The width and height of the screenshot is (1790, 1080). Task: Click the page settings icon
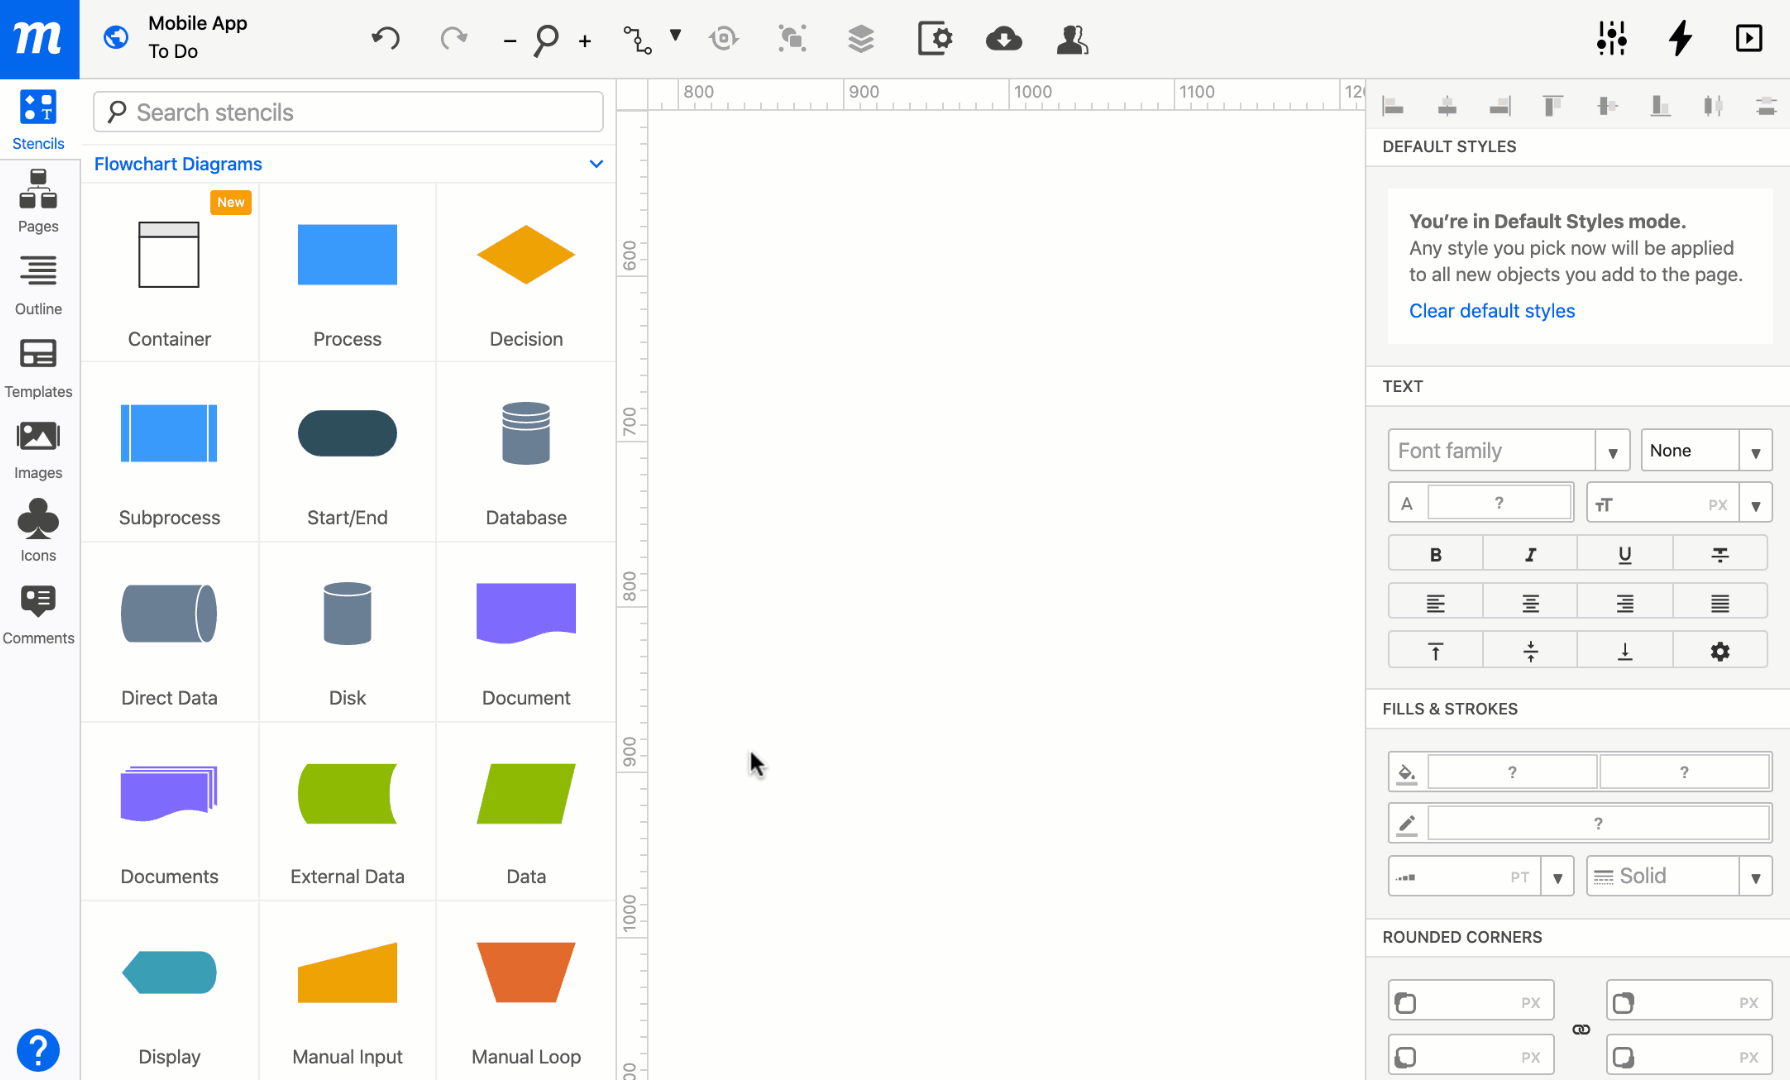[x=935, y=39]
